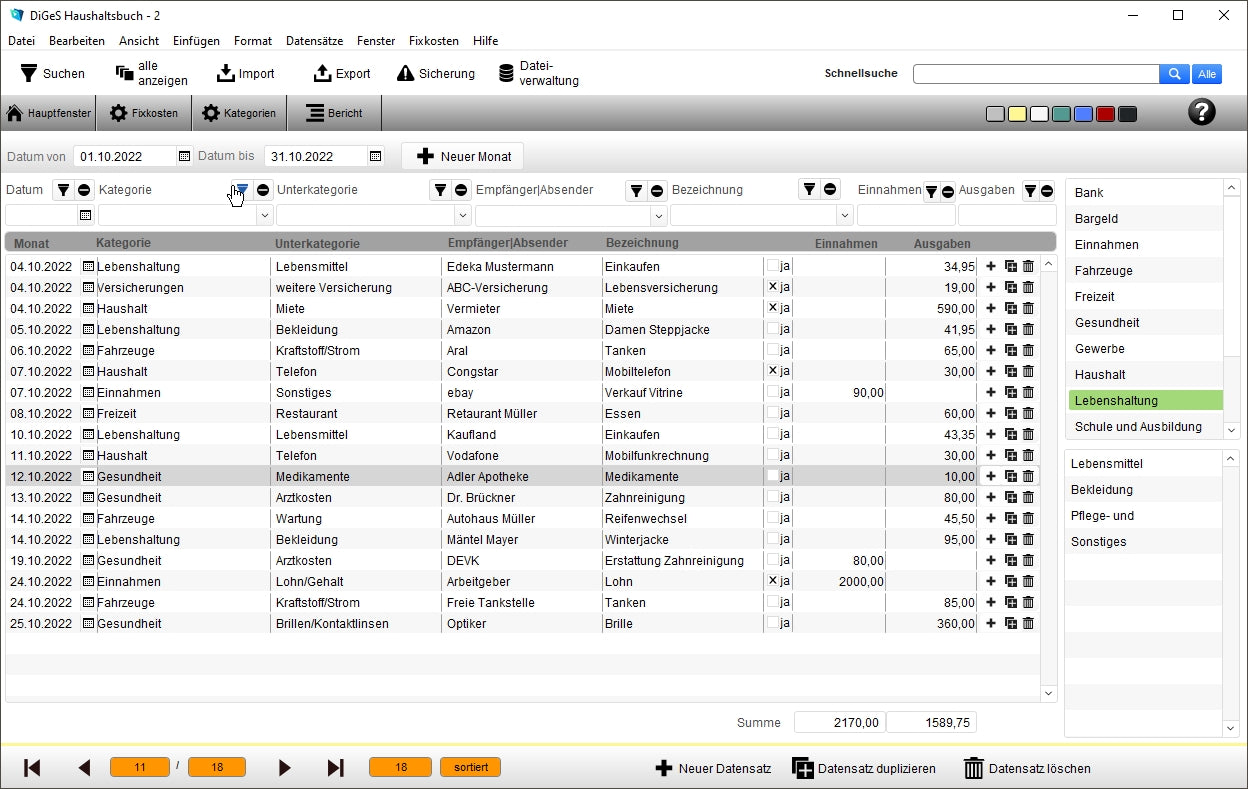Click the Neuer Monat button
Image resolution: width=1248 pixels, height=789 pixels.
pyautogui.click(x=462, y=156)
